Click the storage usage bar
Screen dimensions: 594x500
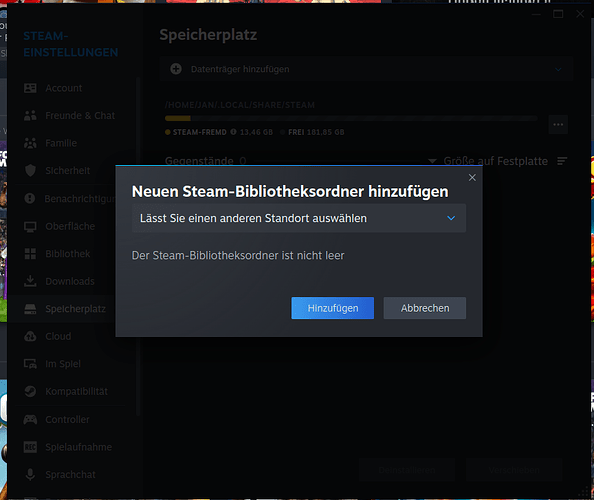tap(351, 119)
